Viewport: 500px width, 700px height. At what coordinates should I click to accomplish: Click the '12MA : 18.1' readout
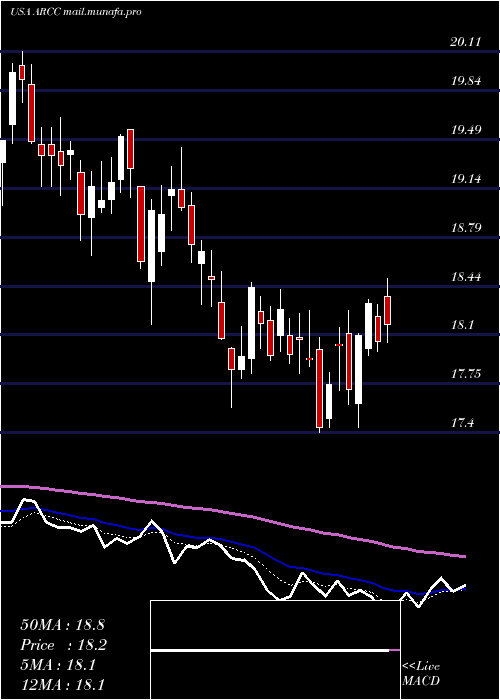click(x=62, y=684)
